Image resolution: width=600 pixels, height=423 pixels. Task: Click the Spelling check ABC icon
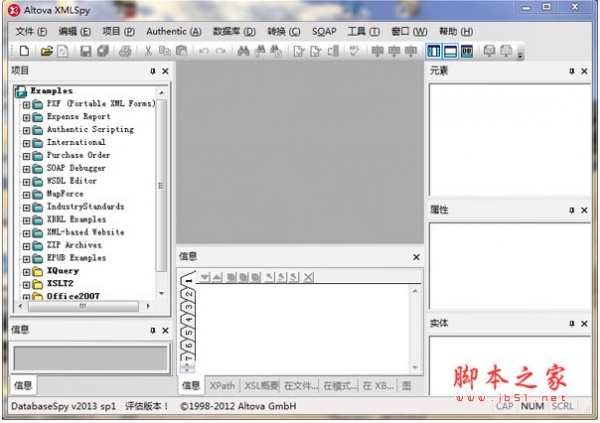click(x=355, y=51)
